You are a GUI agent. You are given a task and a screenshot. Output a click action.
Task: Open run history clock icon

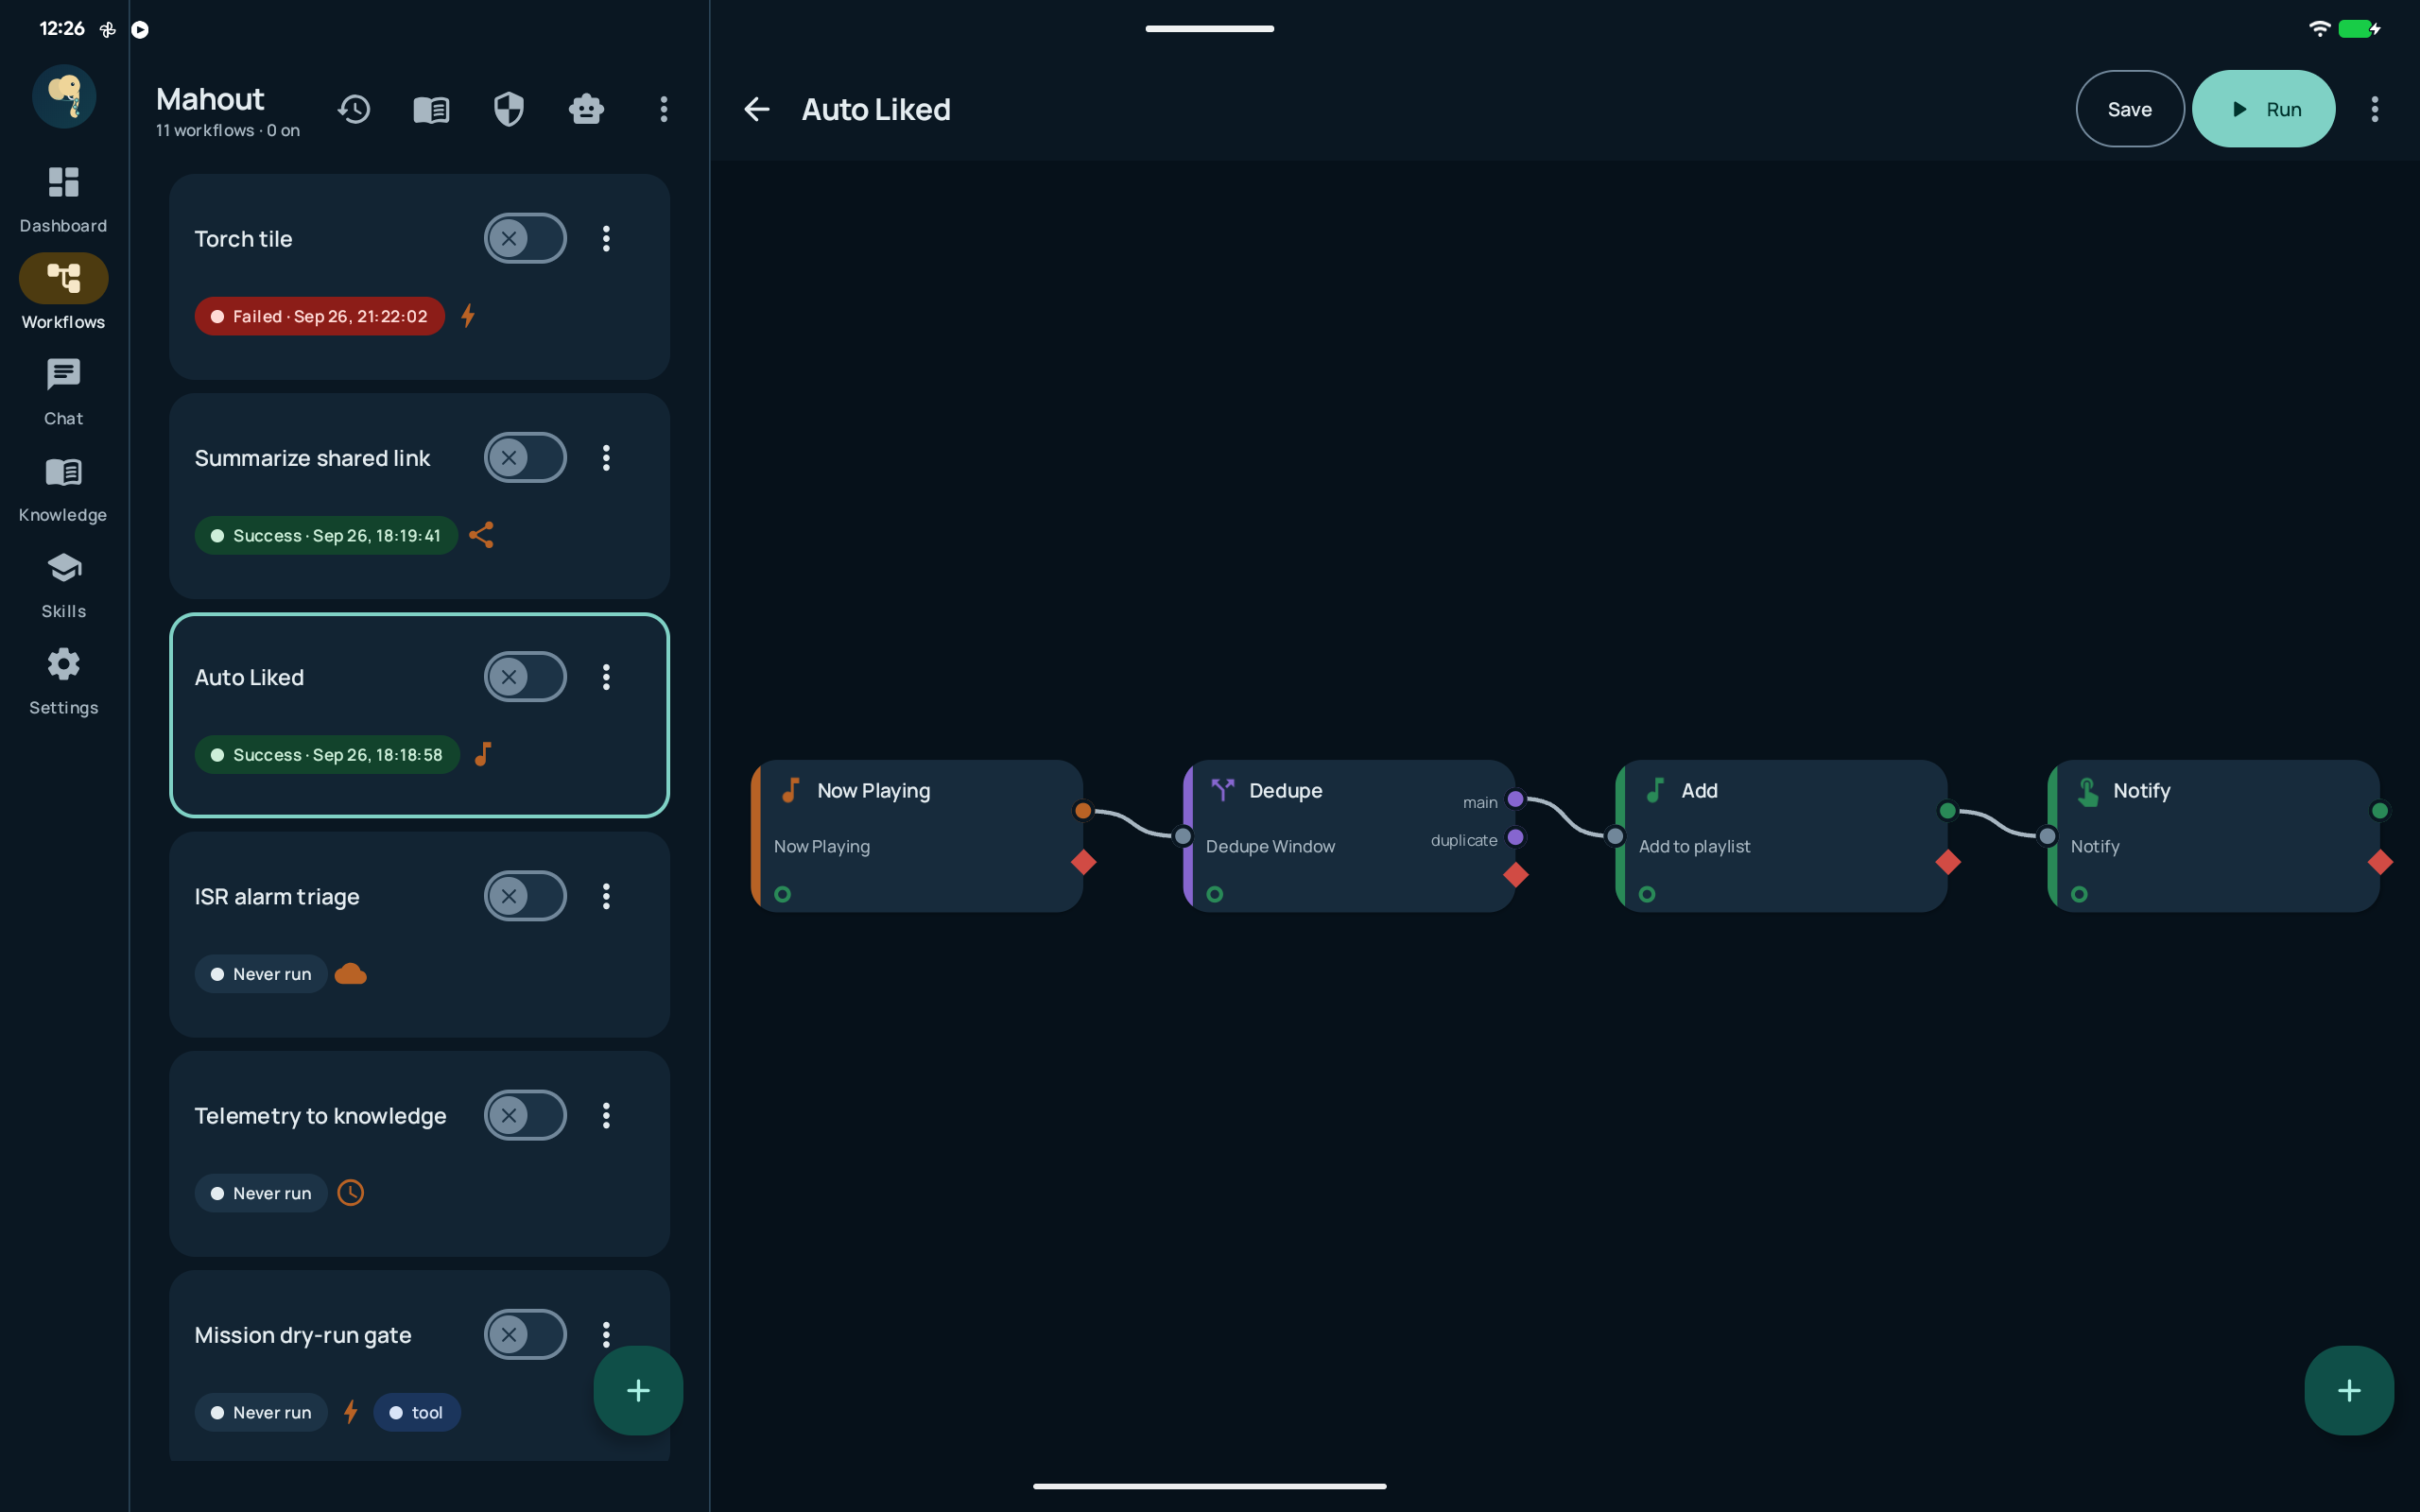coord(354,109)
